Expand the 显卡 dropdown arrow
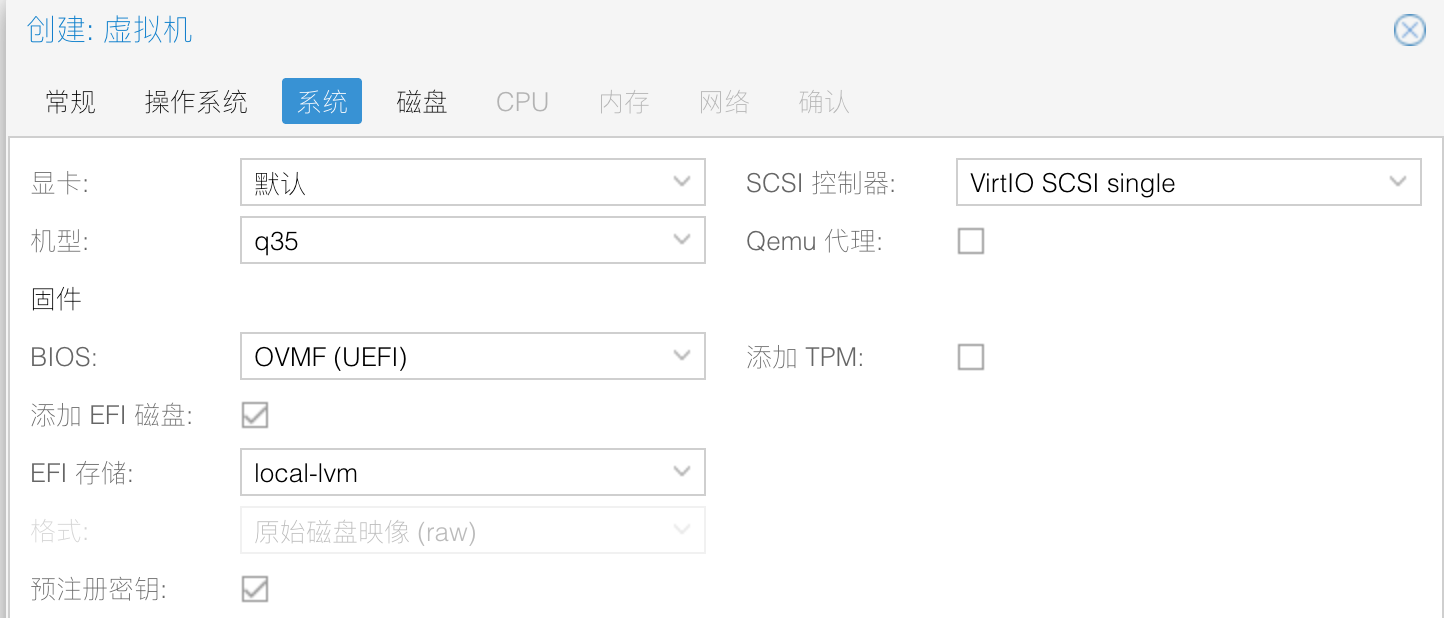1444x618 pixels. coord(682,183)
